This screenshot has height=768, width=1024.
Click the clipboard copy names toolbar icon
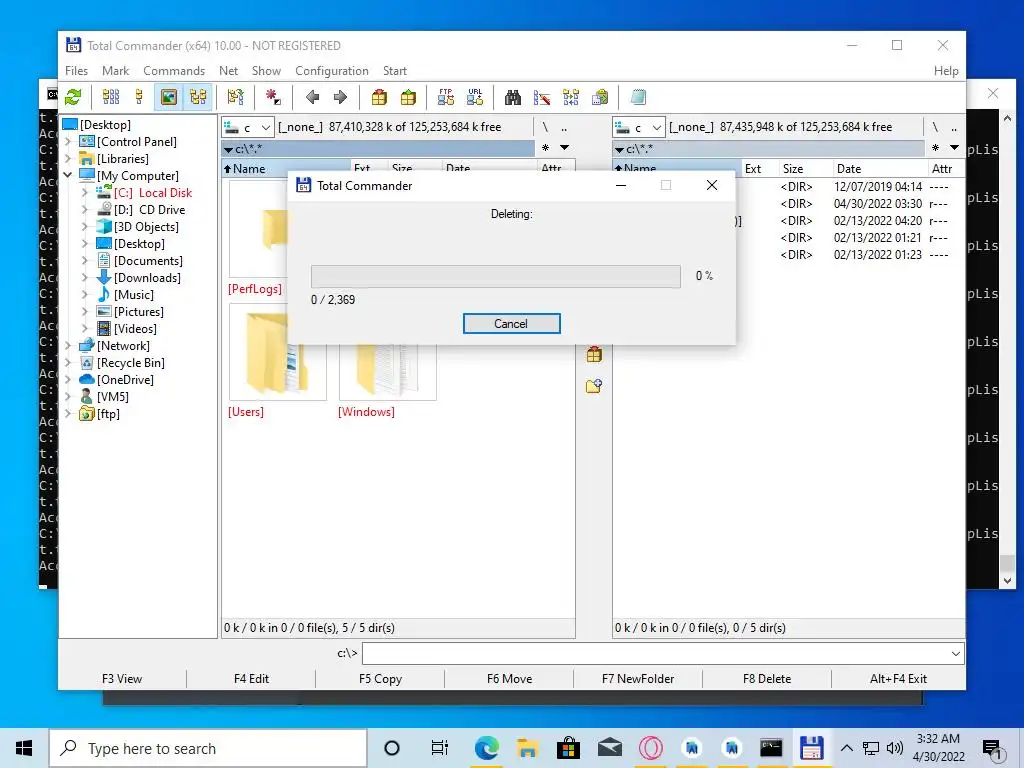600,97
